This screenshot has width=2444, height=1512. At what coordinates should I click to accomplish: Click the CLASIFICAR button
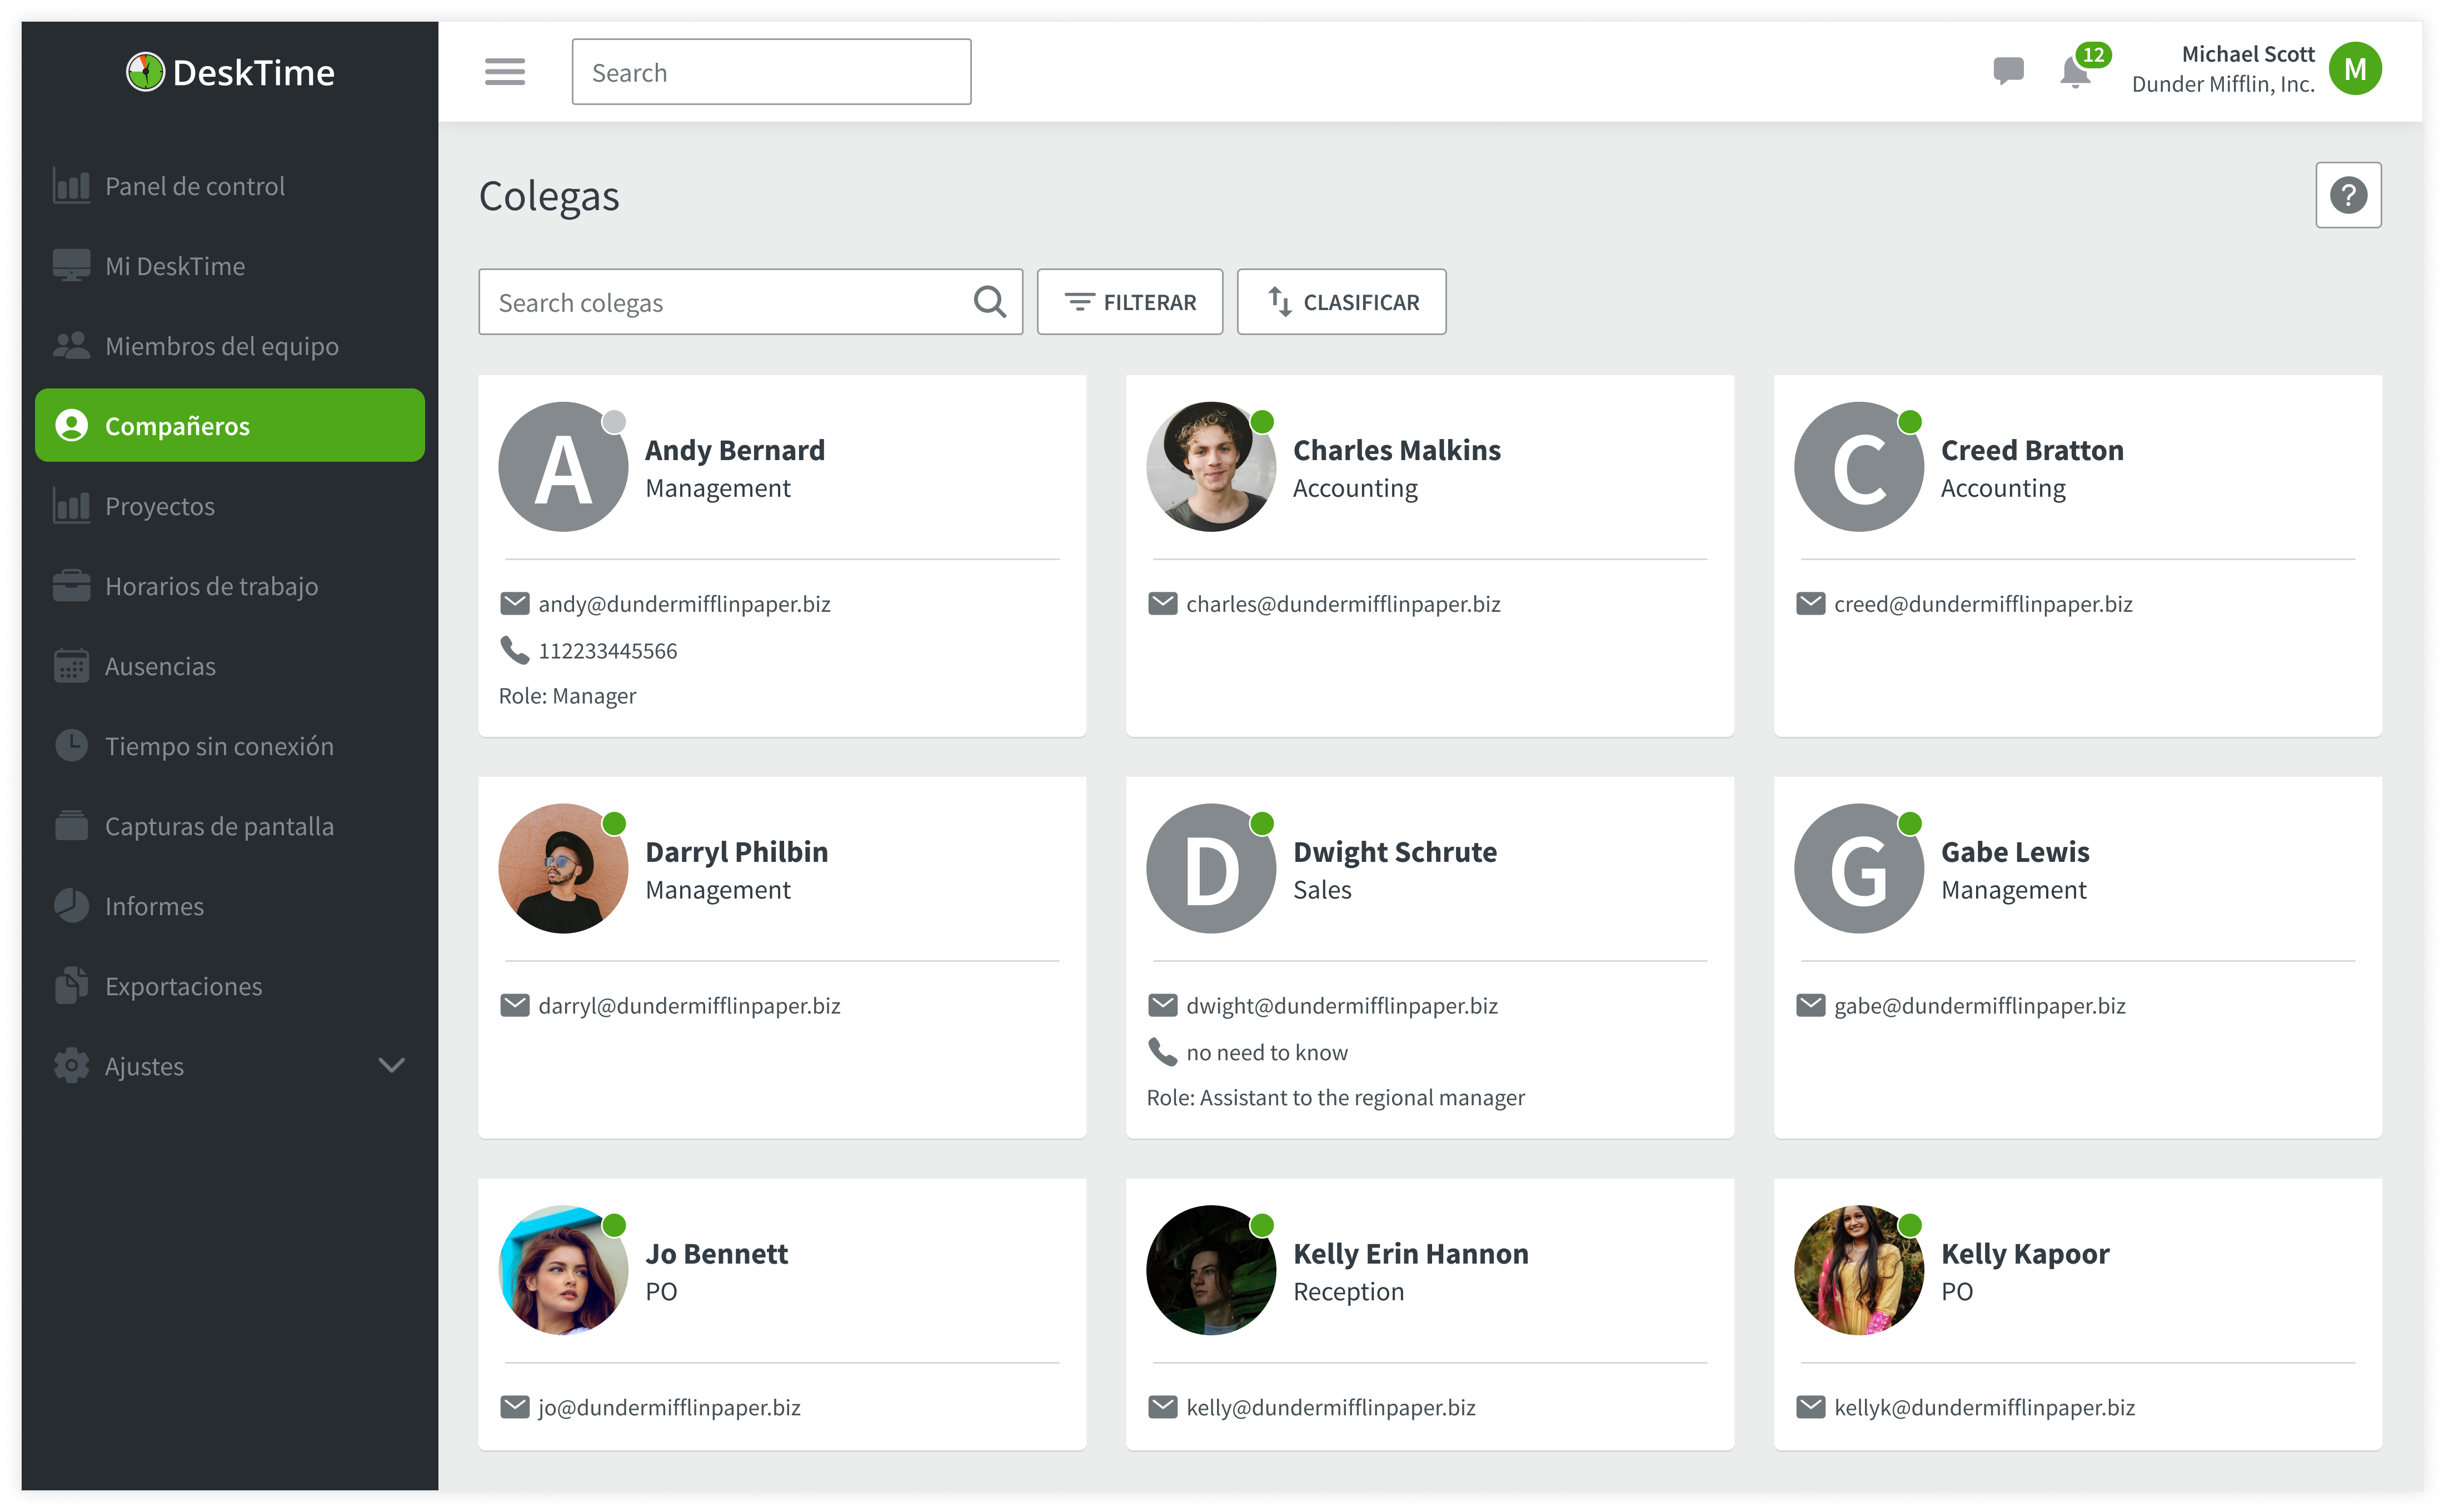[1341, 301]
